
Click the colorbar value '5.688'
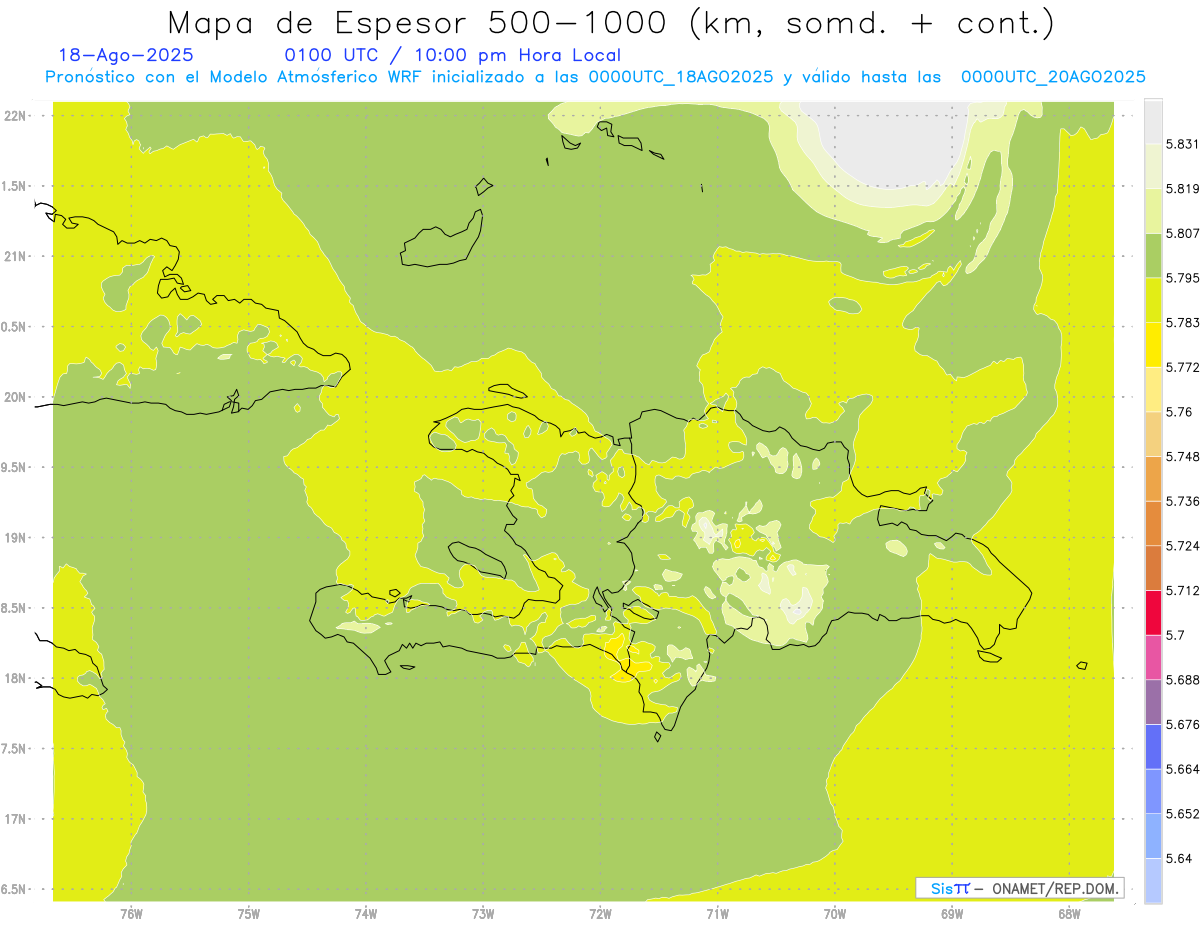click(1182, 680)
